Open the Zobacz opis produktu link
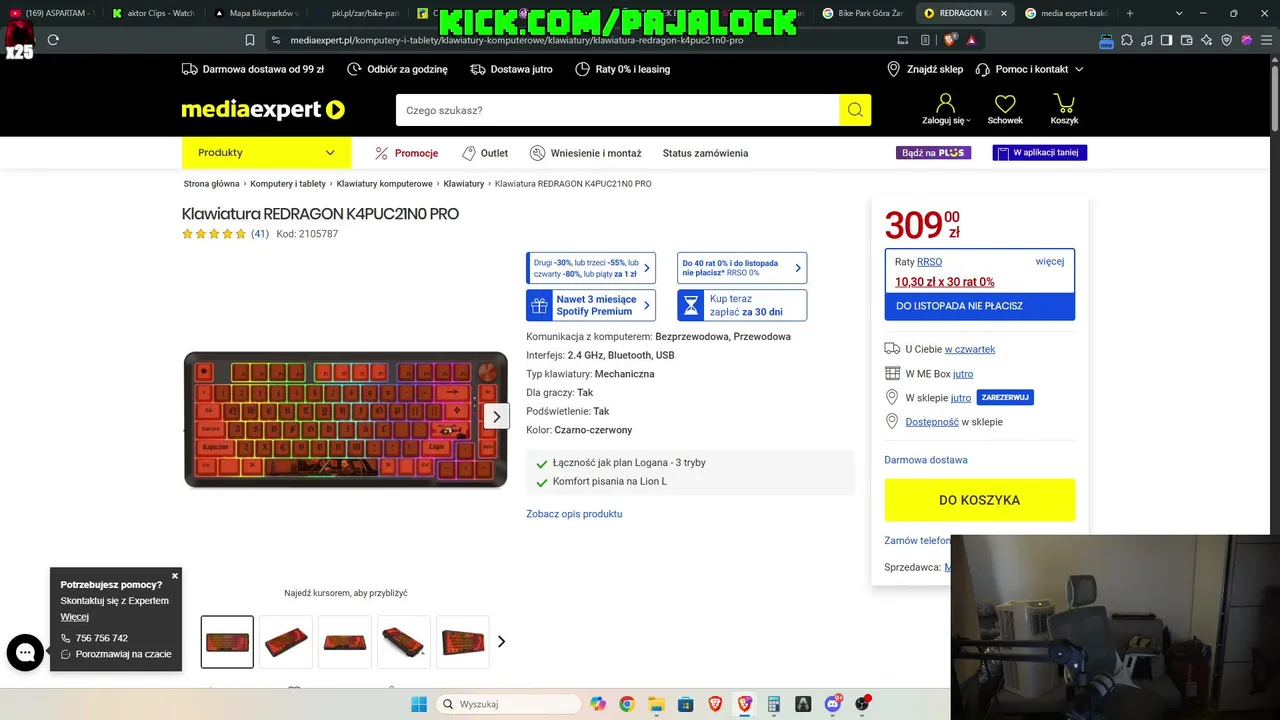This screenshot has width=1280, height=720. point(574,514)
